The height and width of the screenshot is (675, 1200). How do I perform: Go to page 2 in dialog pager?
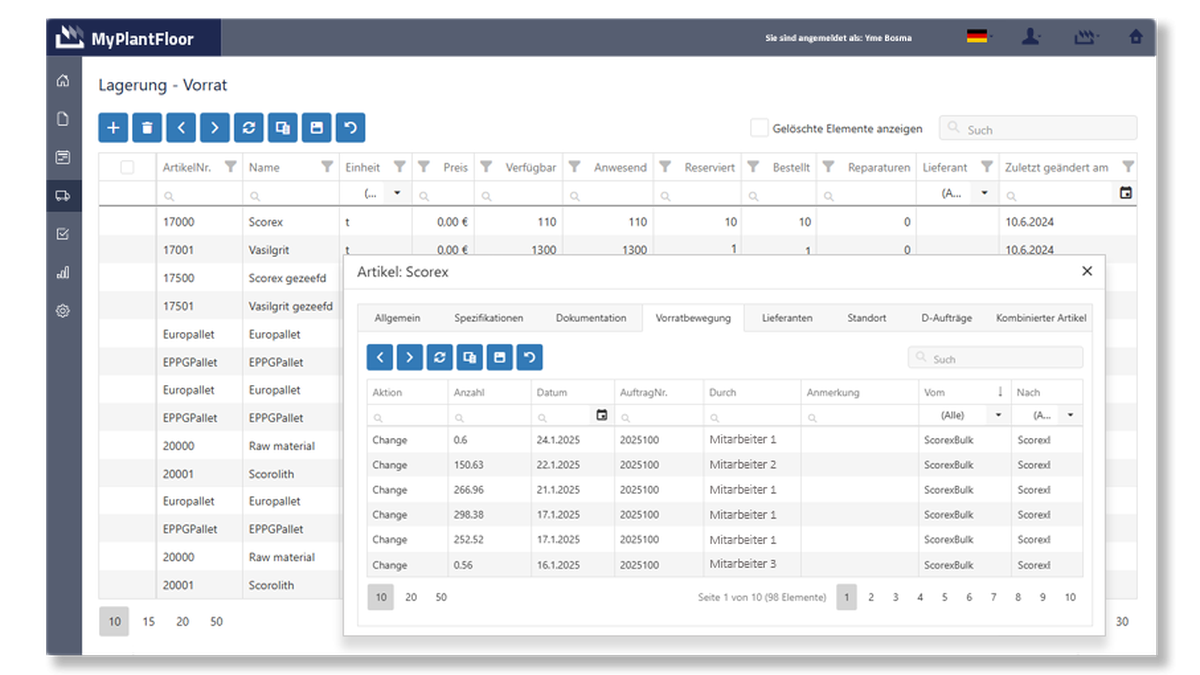[x=871, y=597]
